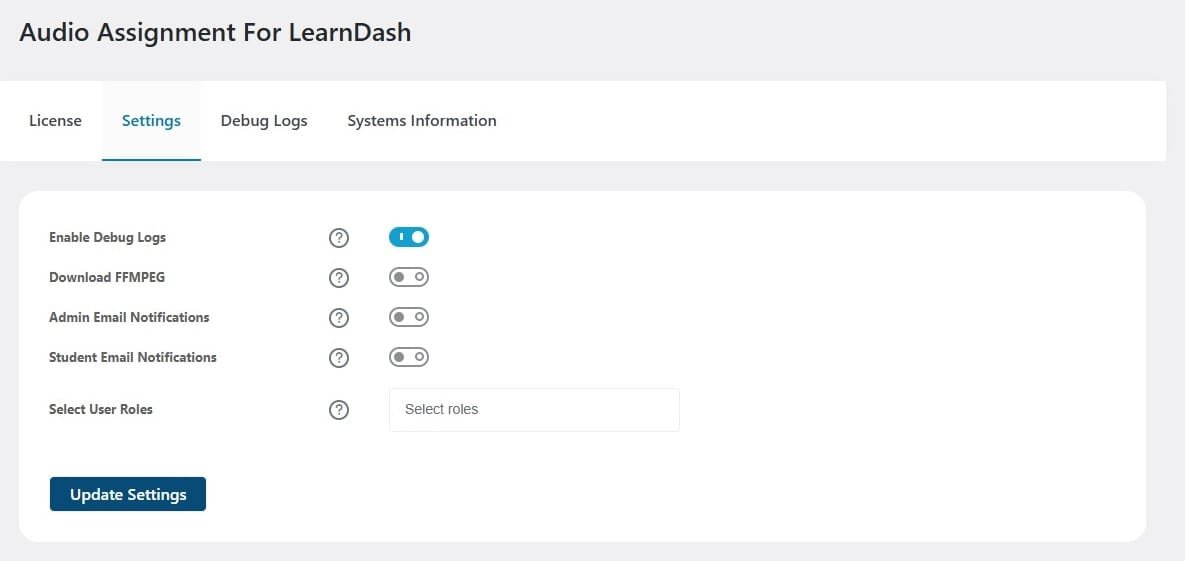Open the Debug Logs tab
This screenshot has width=1185, height=561.
tap(264, 121)
